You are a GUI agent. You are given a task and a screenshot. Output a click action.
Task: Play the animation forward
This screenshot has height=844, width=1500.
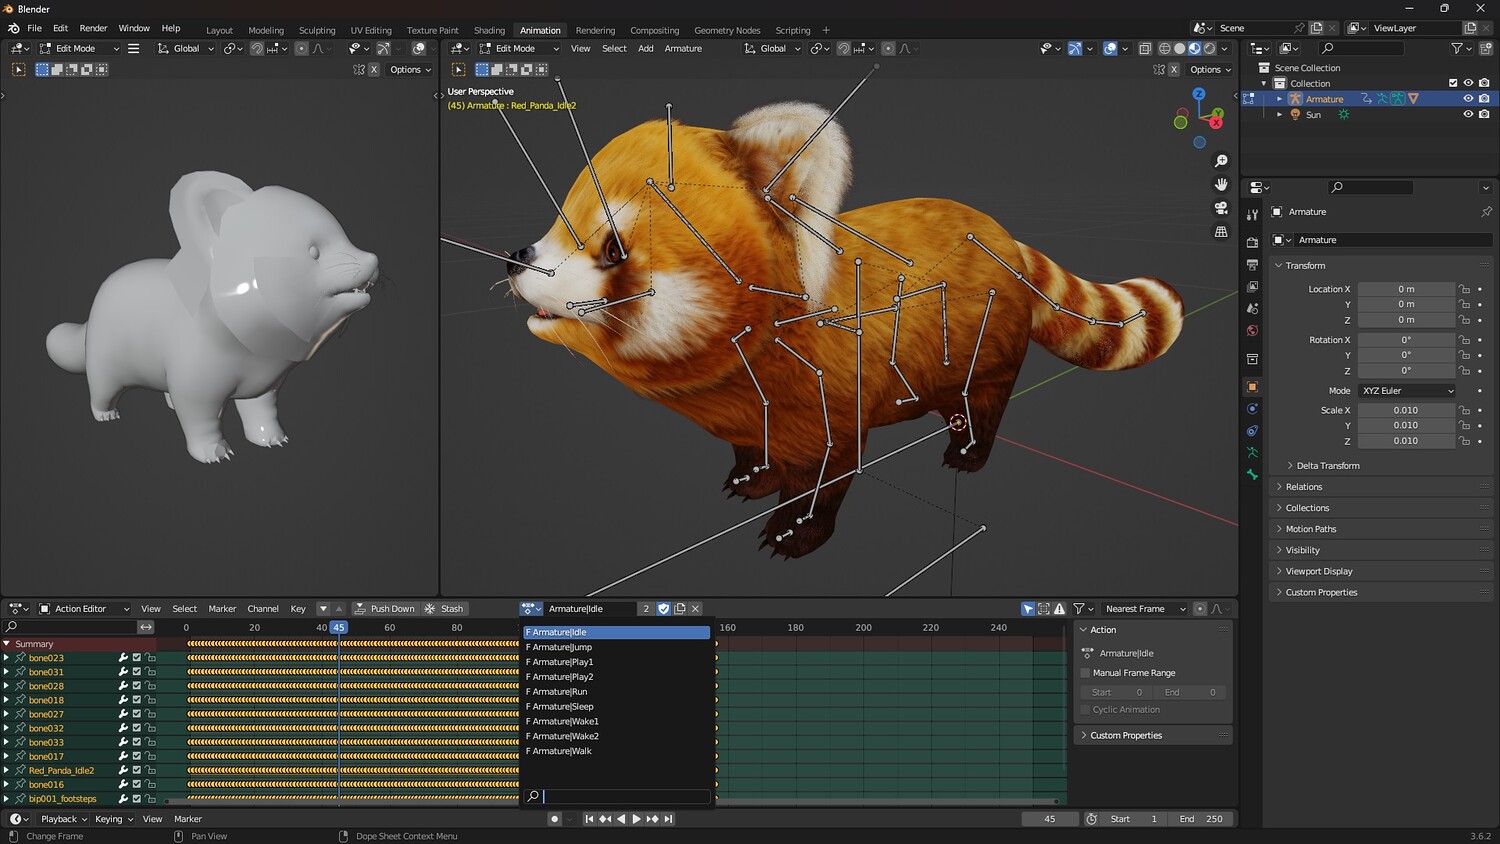click(636, 819)
